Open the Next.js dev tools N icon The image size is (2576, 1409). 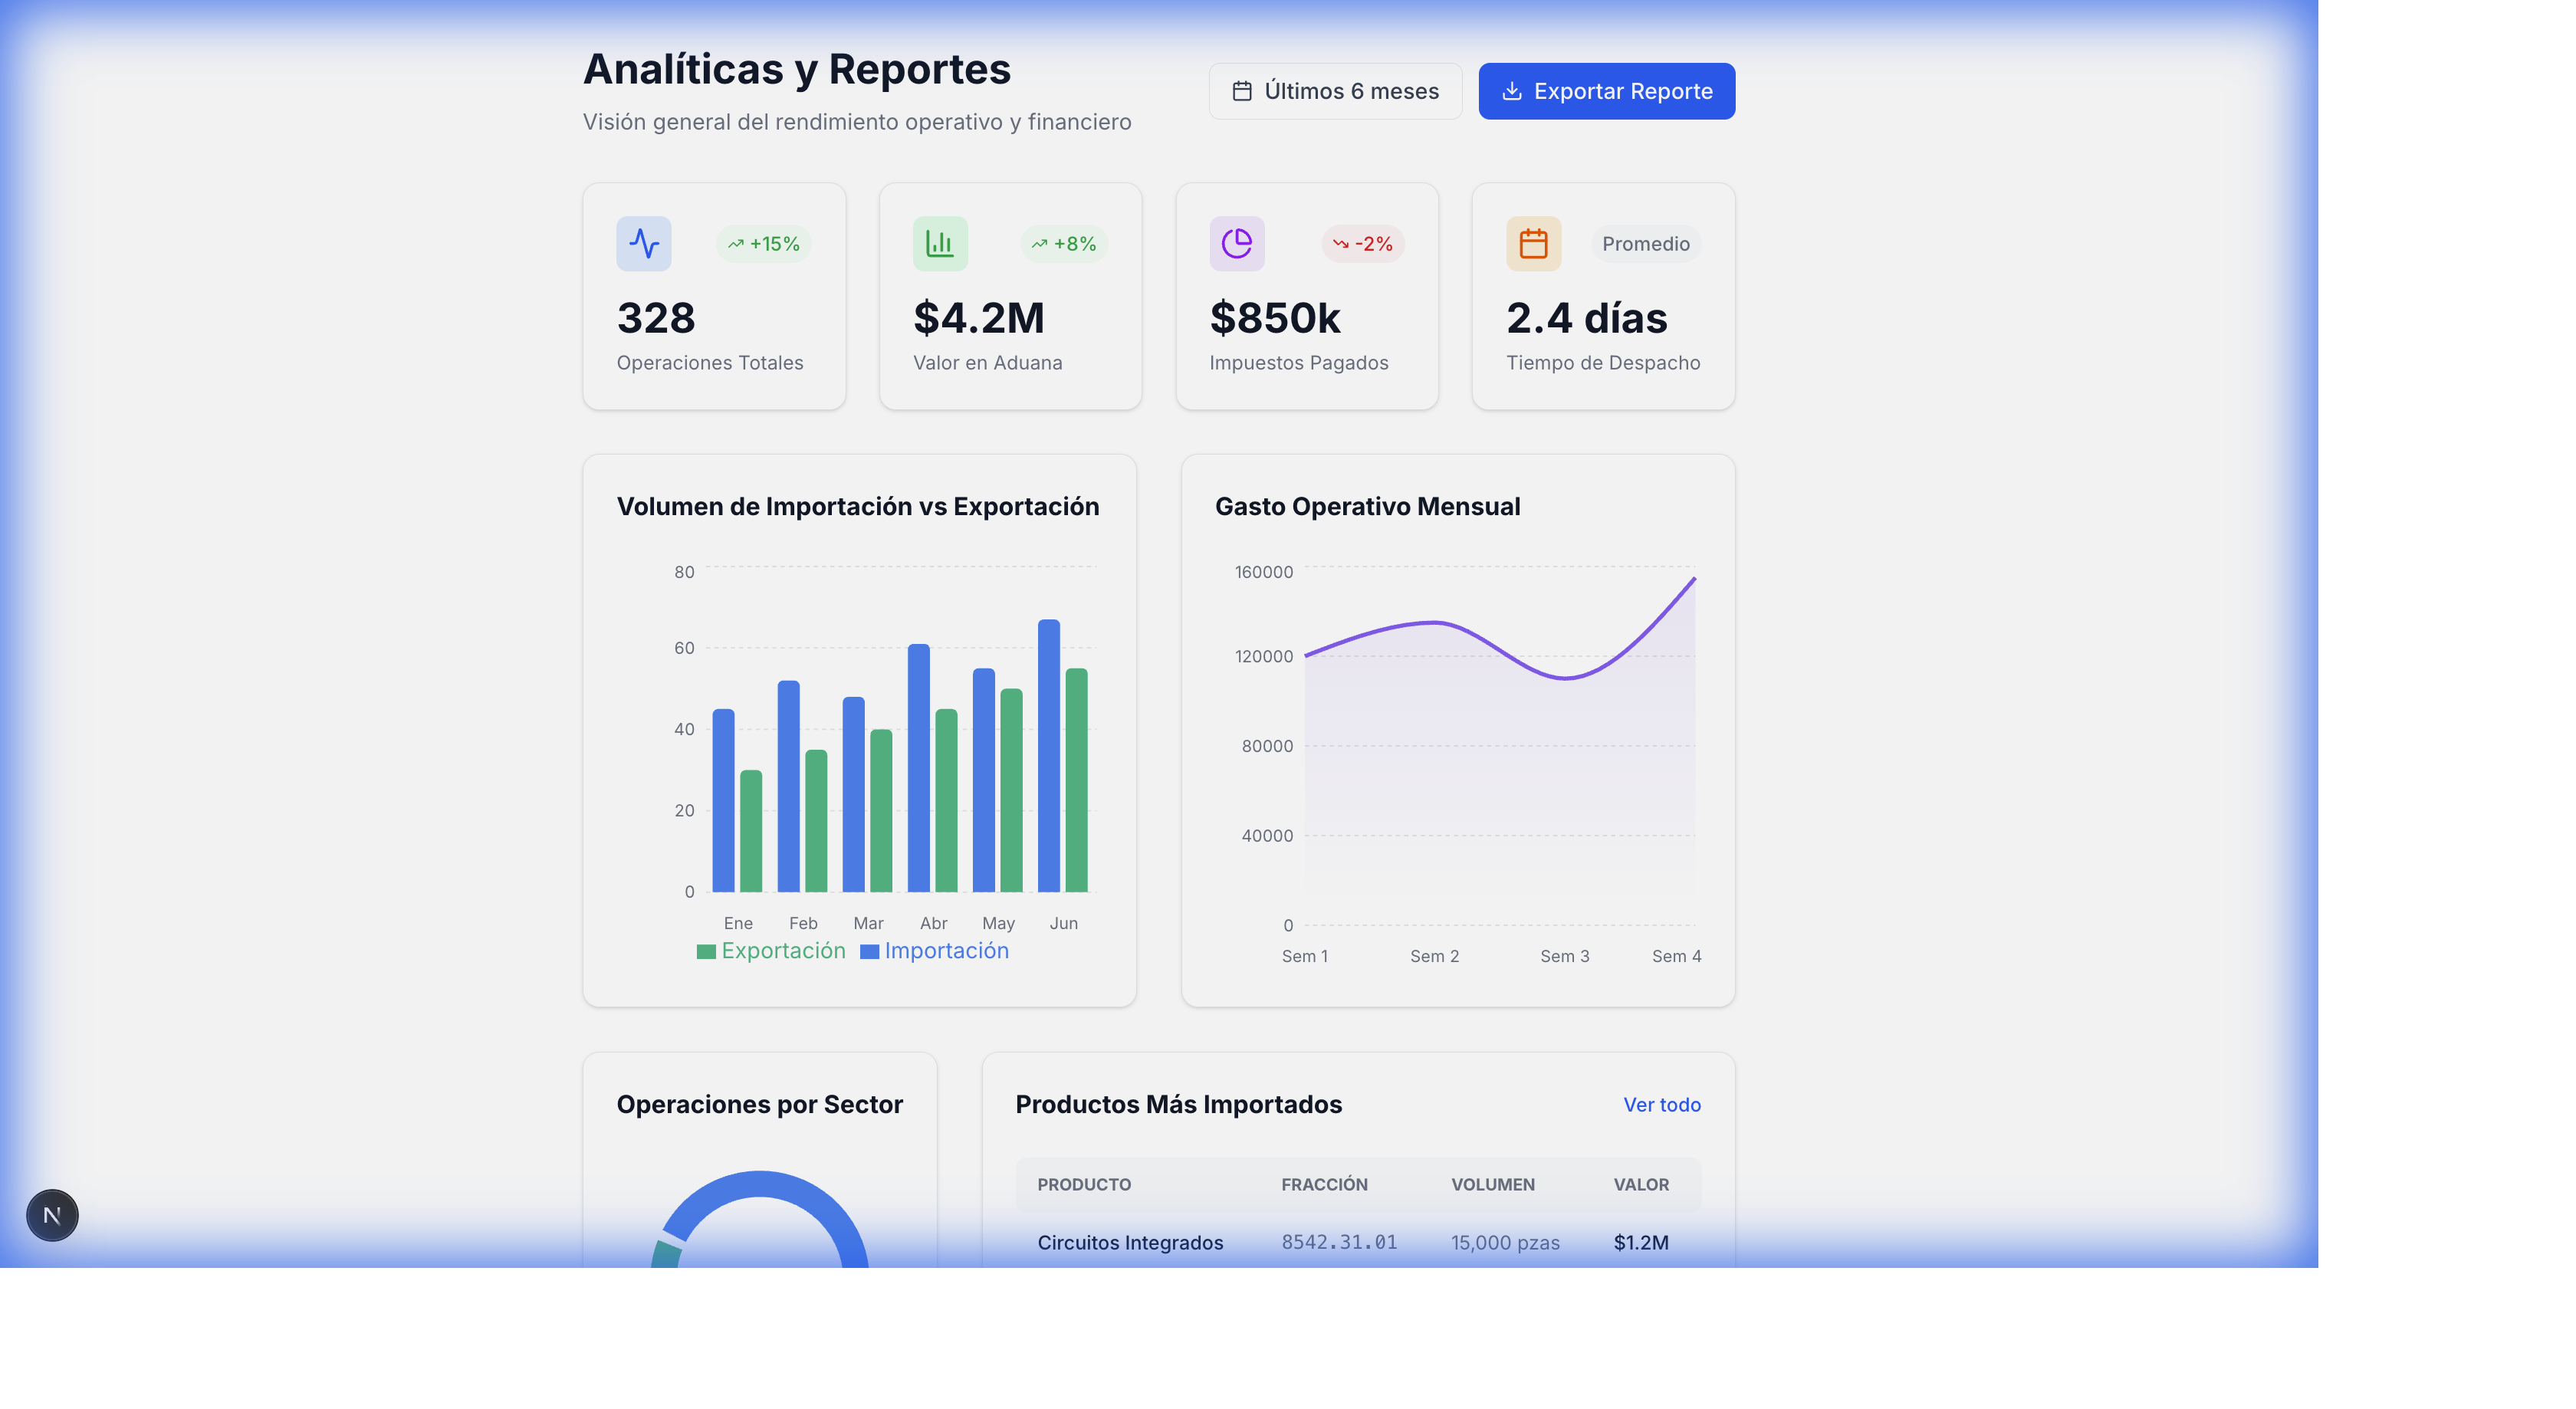(x=52, y=1215)
